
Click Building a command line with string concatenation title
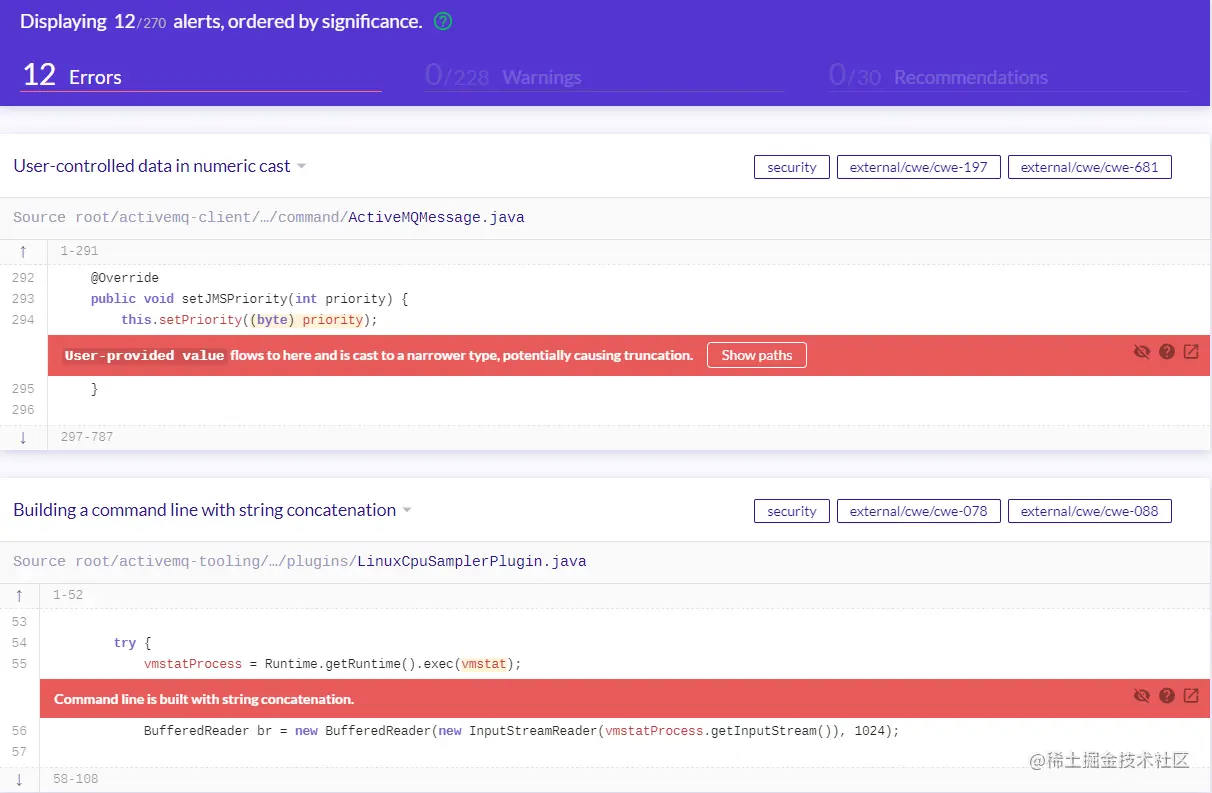204,510
